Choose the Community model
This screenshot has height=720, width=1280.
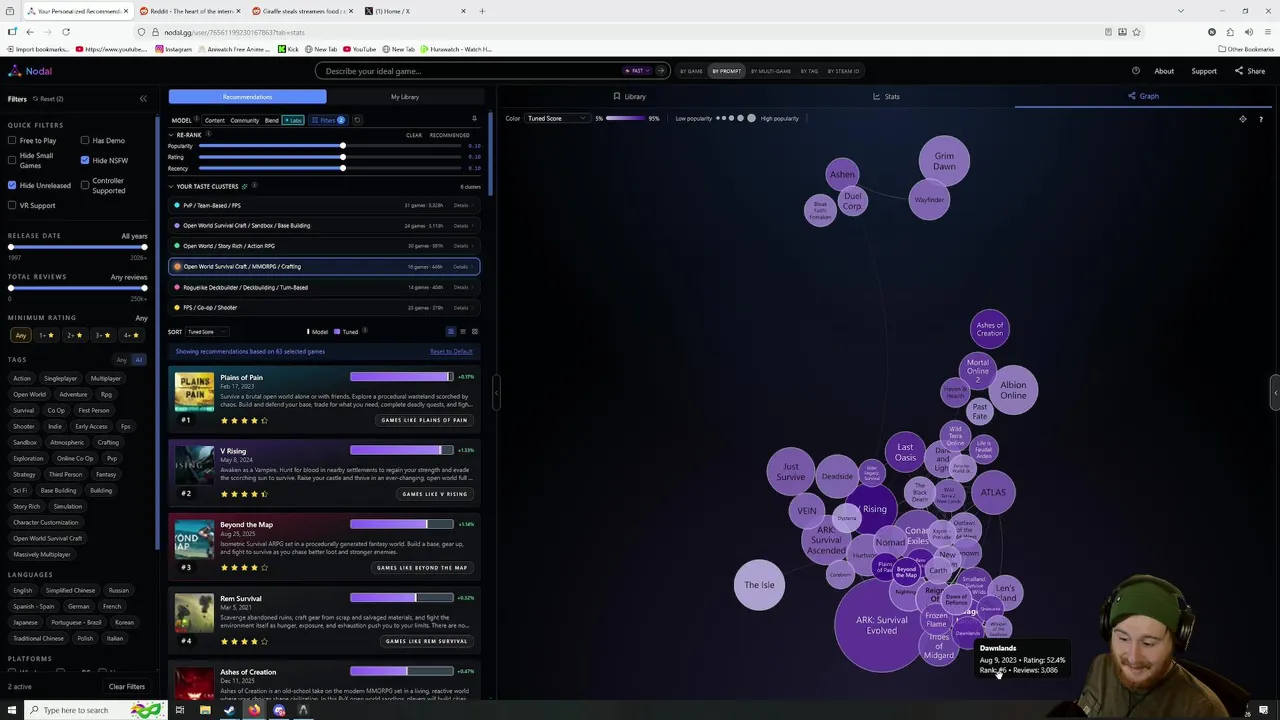(x=244, y=120)
